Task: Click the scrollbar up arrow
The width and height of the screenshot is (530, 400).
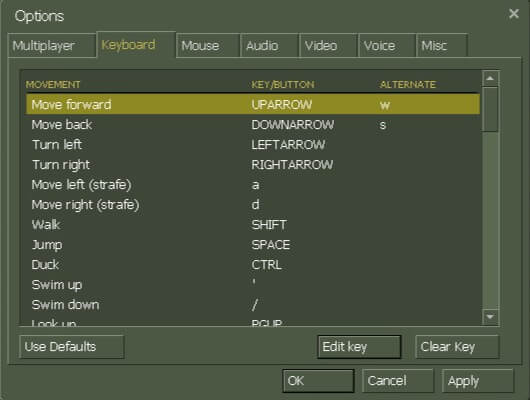Action: pos(490,79)
